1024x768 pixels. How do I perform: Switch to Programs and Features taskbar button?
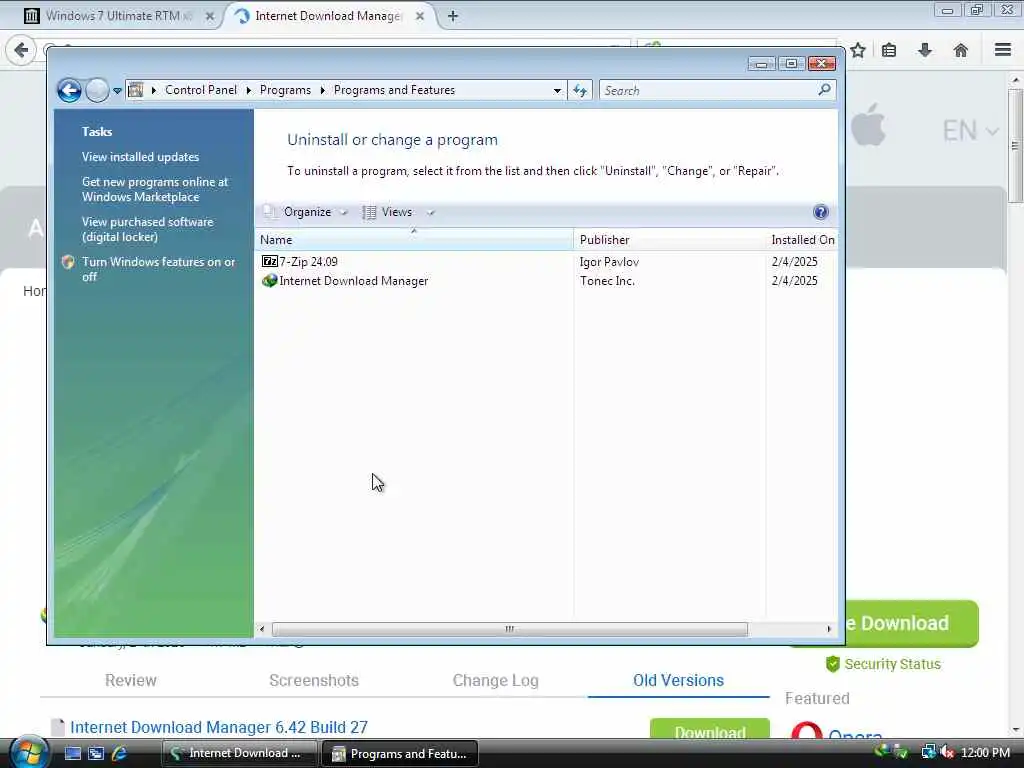pyautogui.click(x=400, y=753)
